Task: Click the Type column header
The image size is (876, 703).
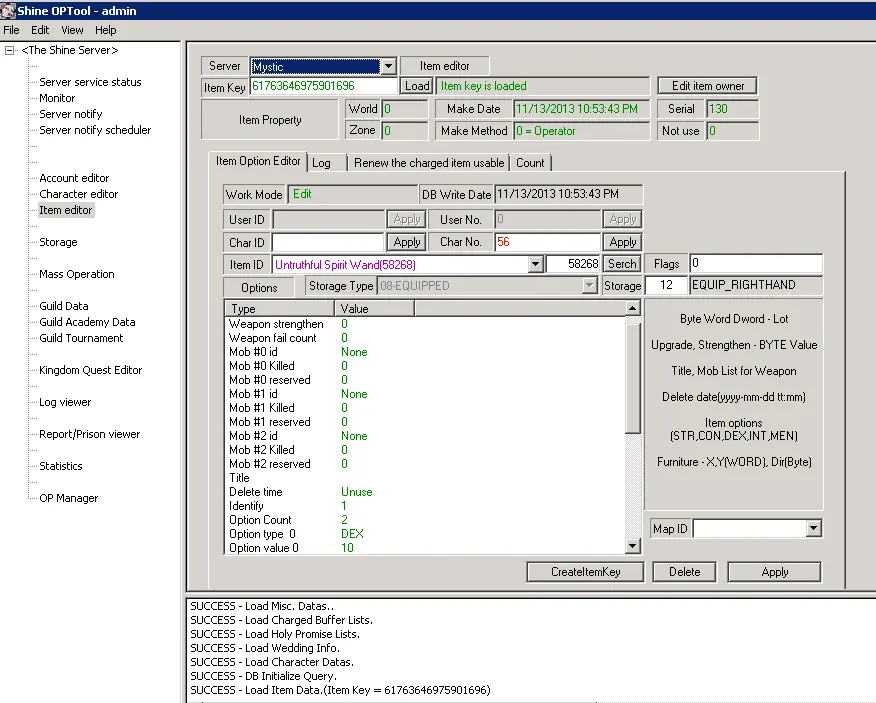Action: point(279,308)
